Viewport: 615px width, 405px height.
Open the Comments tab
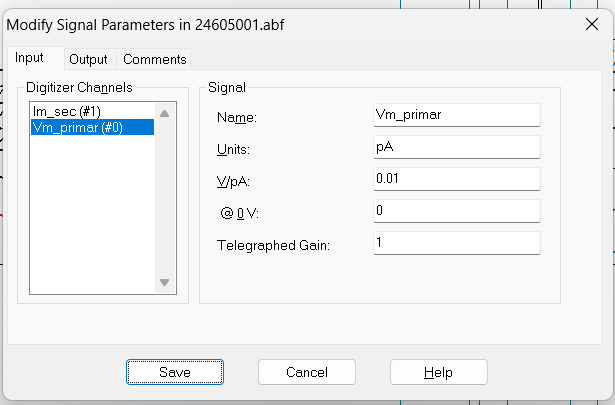coord(154,59)
